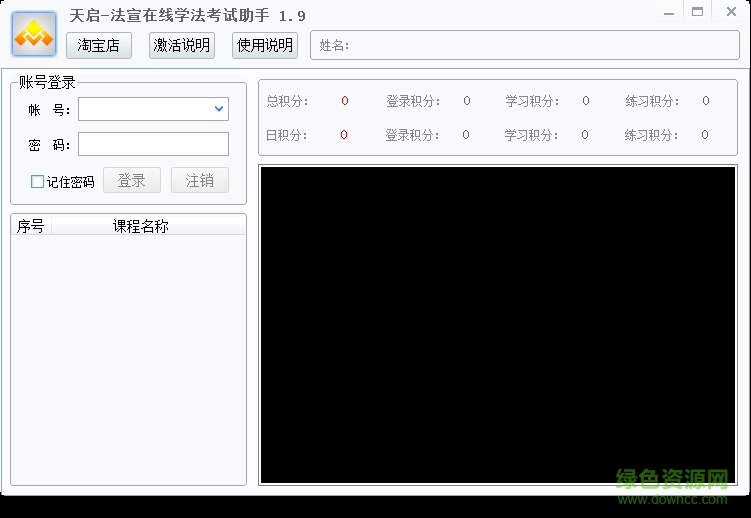Click the red 日积分 daily score value
The width and height of the screenshot is (751, 518).
344,135
